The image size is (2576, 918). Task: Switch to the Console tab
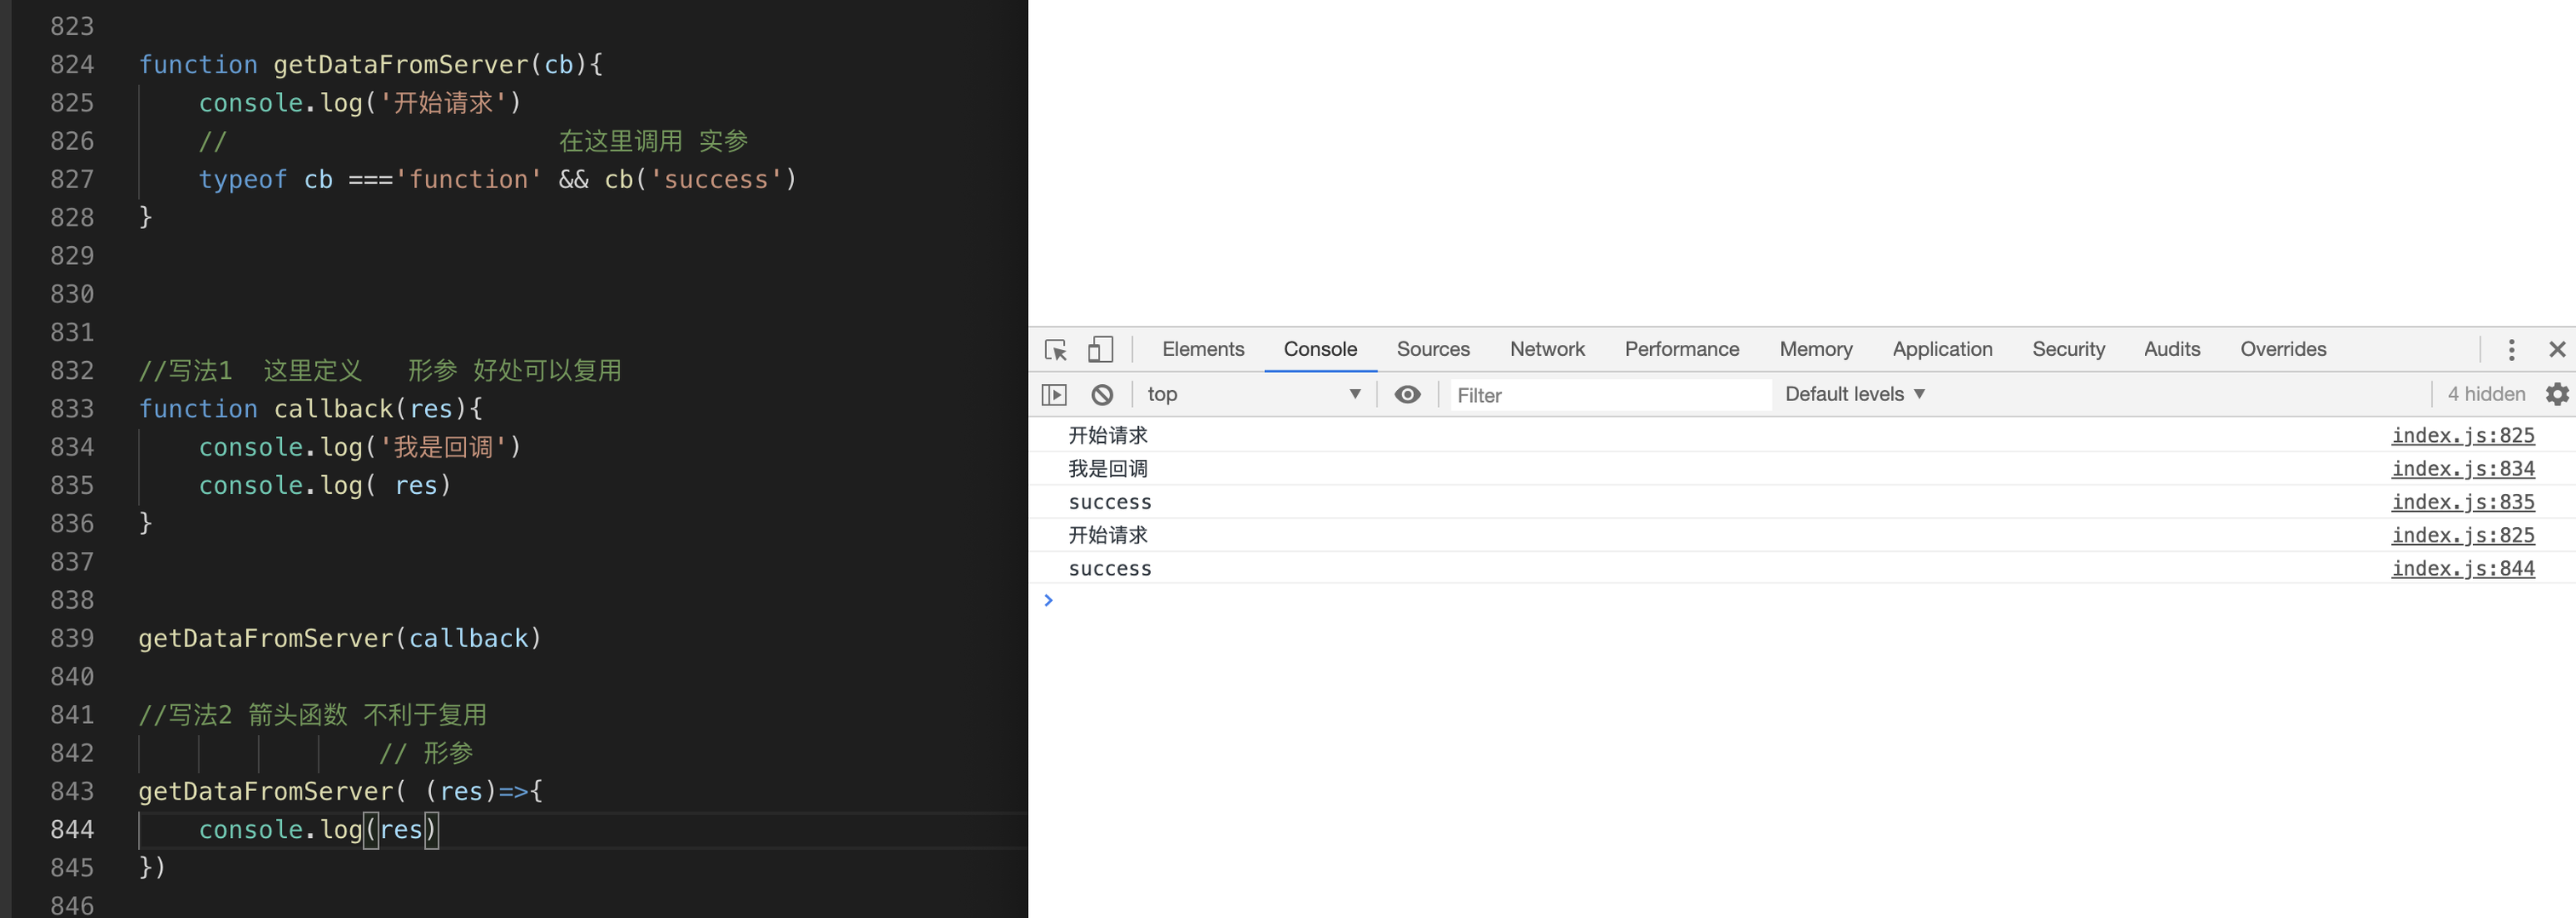[1320, 349]
